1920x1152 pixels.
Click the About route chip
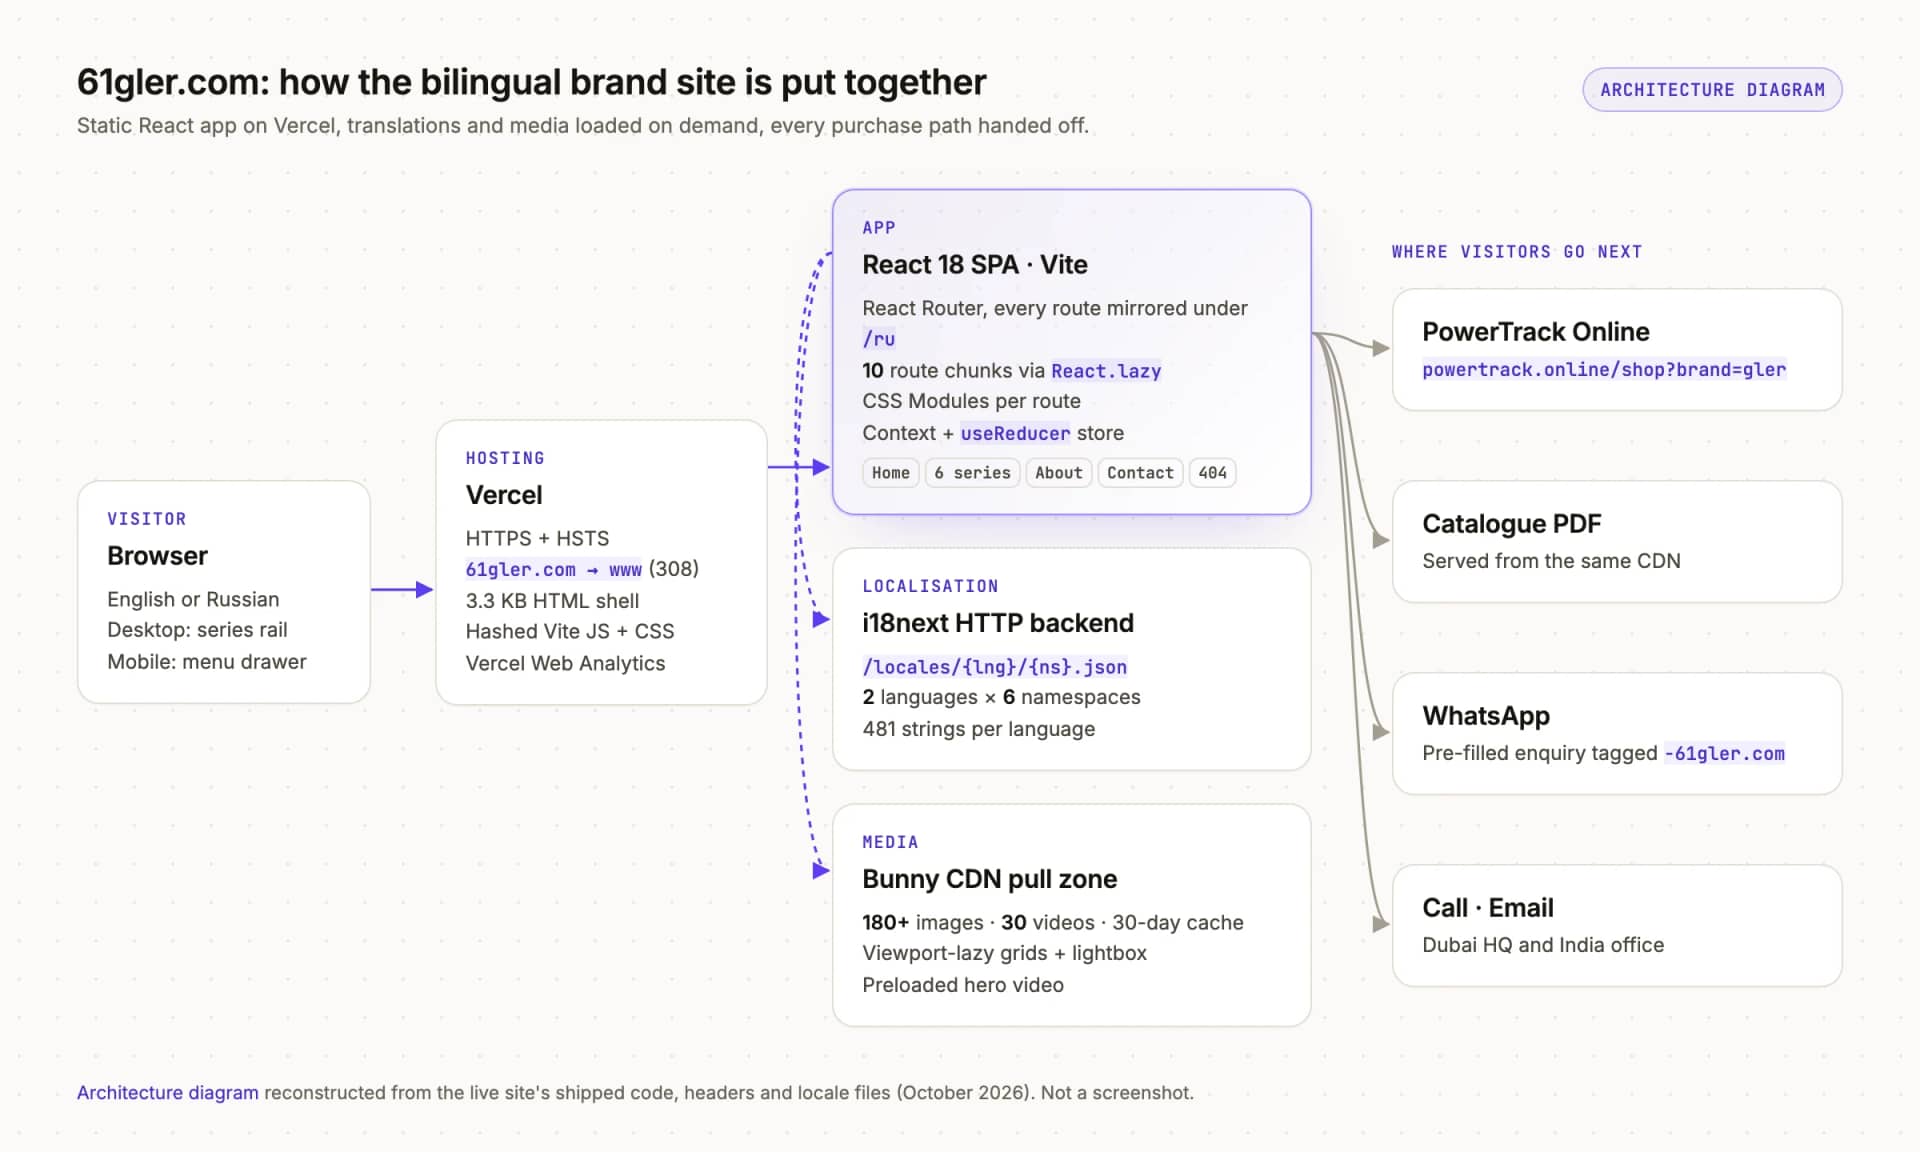point(1058,473)
